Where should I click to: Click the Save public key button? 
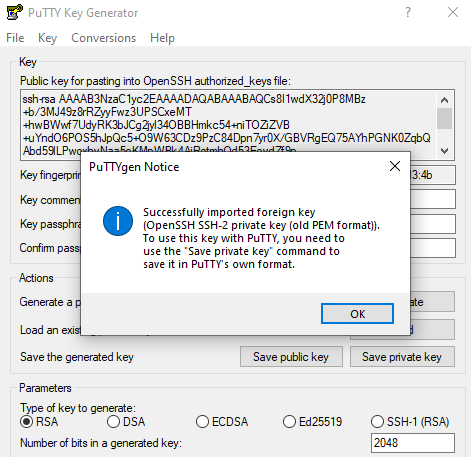(291, 357)
